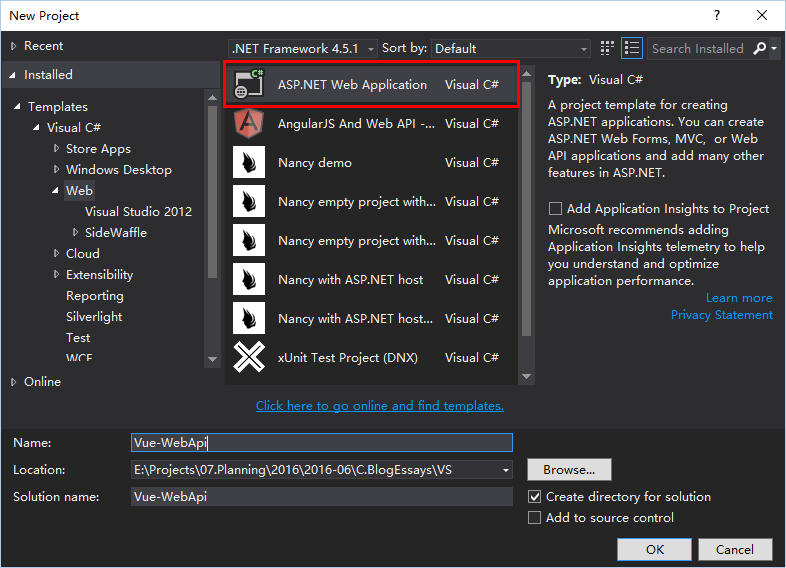Open the Location path dropdown arrow
This screenshot has width=786, height=568.
pyautogui.click(x=506, y=470)
